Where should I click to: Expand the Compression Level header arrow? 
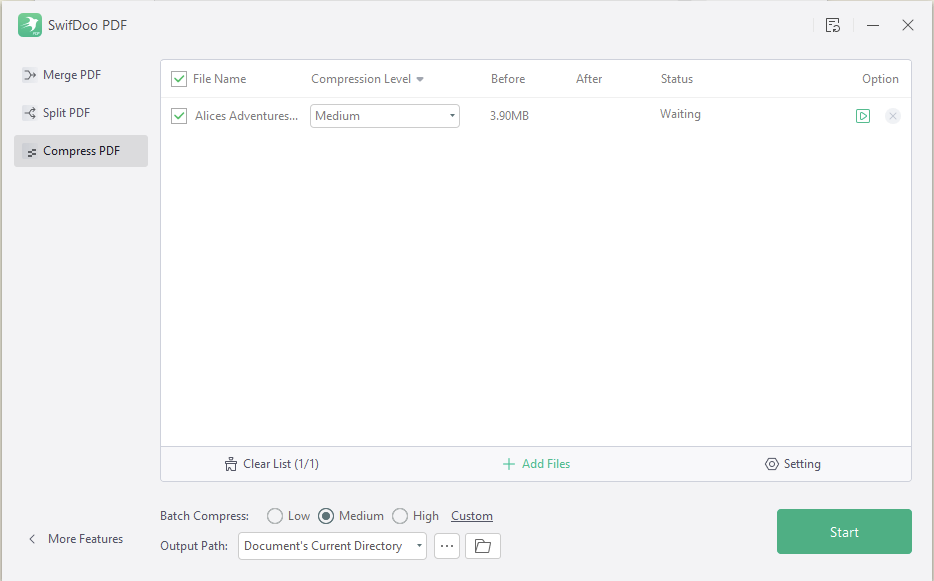tap(420, 79)
